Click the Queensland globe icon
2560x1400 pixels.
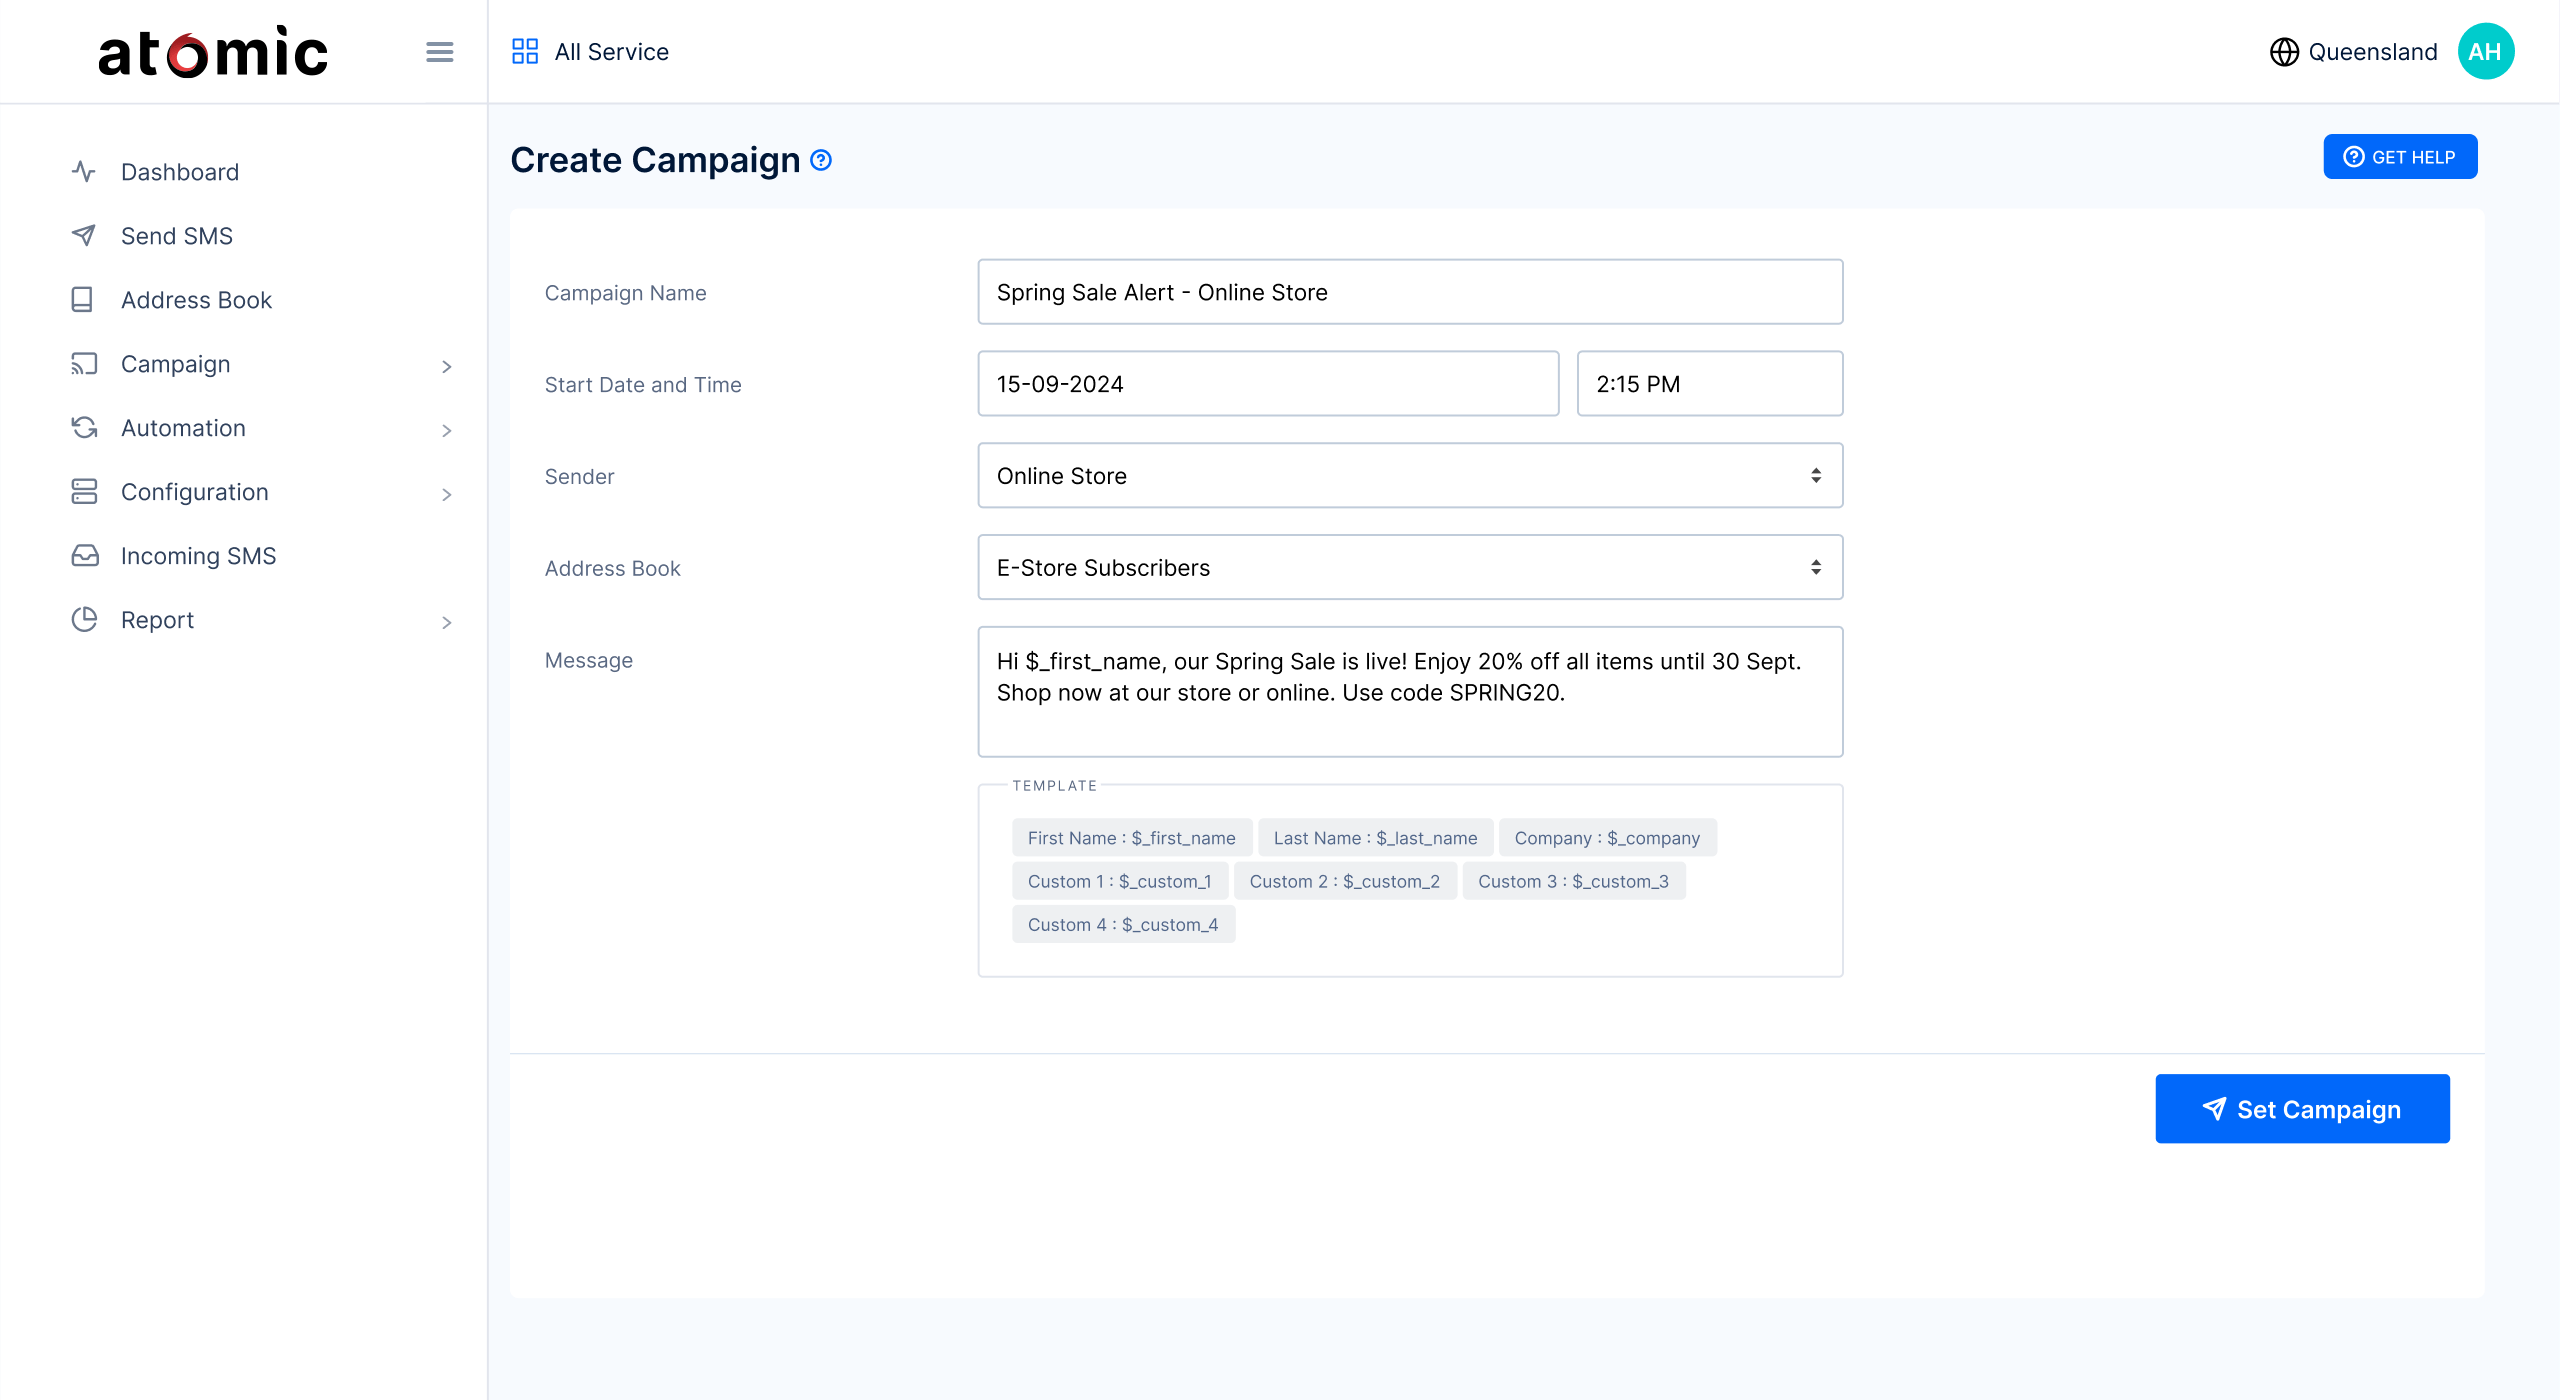pyautogui.click(x=2284, y=52)
